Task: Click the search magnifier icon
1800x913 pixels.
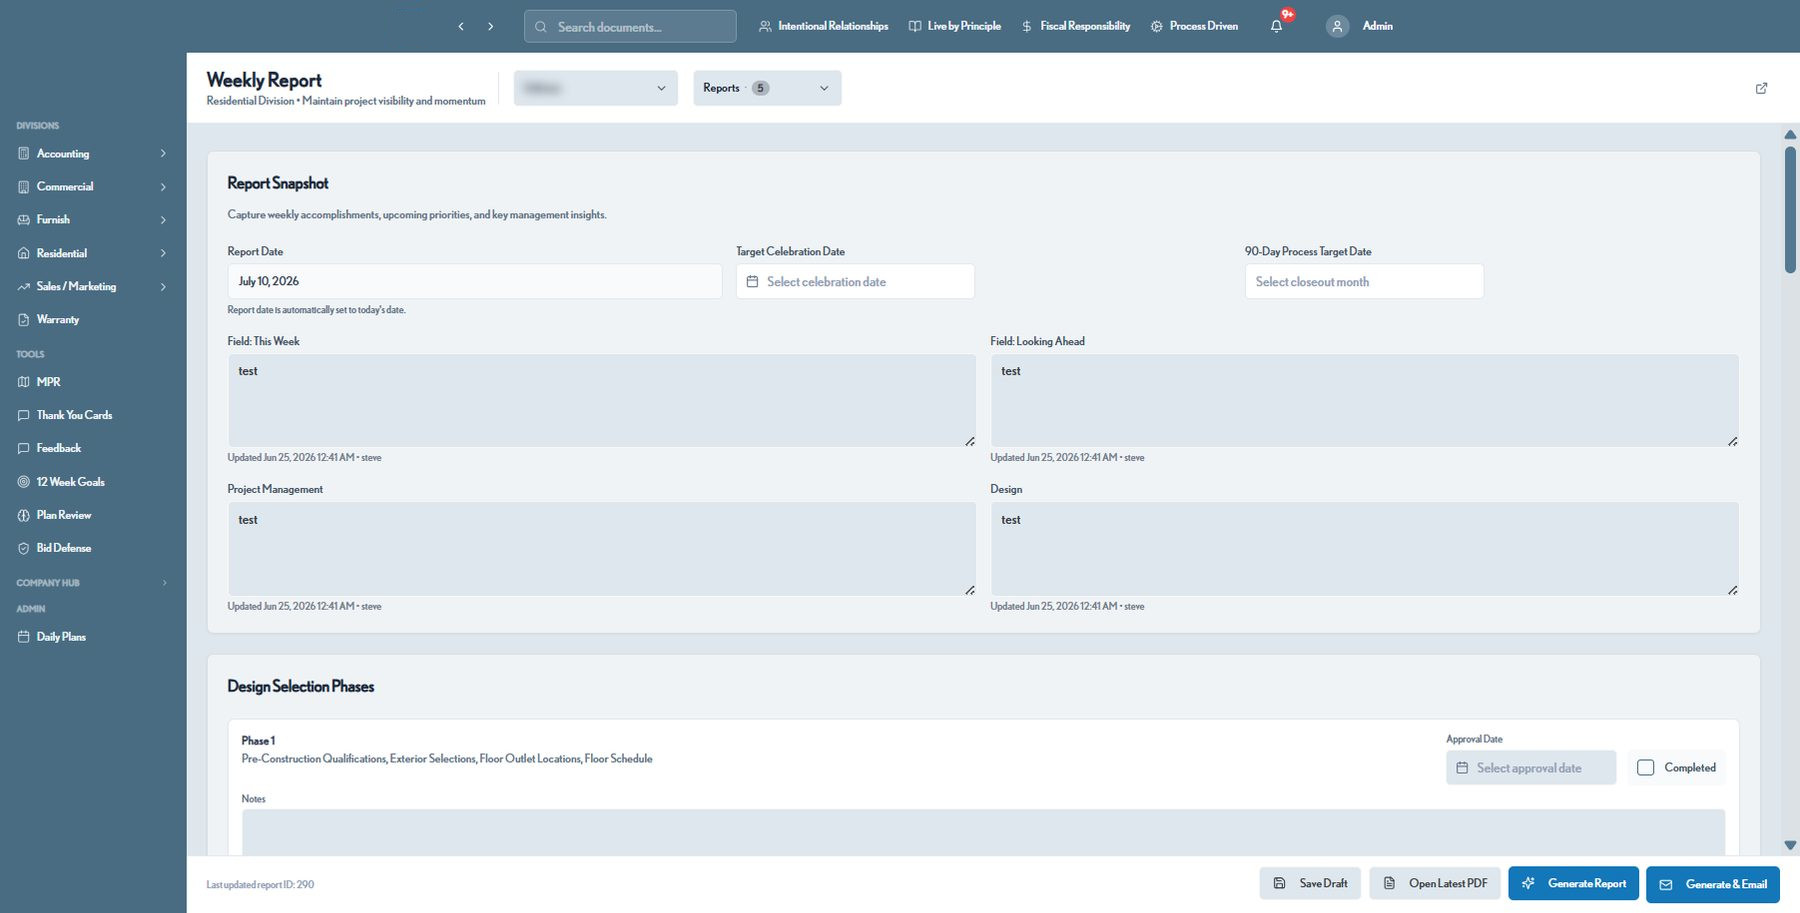Action: (x=541, y=27)
